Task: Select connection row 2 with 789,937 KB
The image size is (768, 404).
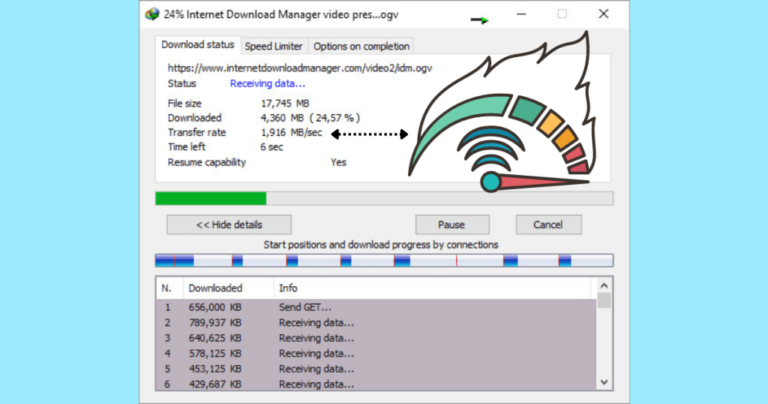Action: tap(376, 323)
